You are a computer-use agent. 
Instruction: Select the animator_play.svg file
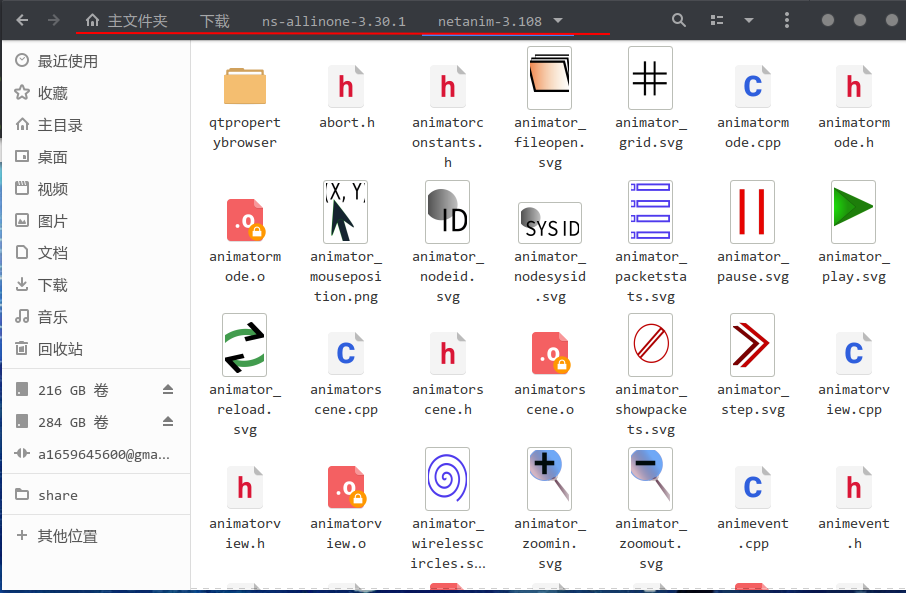point(852,212)
